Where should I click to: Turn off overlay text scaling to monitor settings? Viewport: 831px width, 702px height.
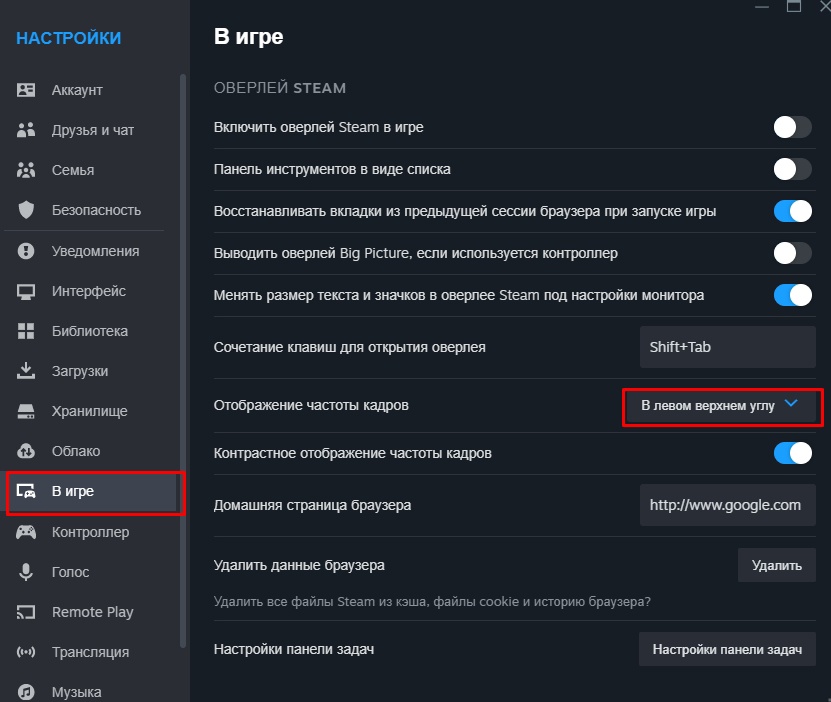(x=792, y=295)
